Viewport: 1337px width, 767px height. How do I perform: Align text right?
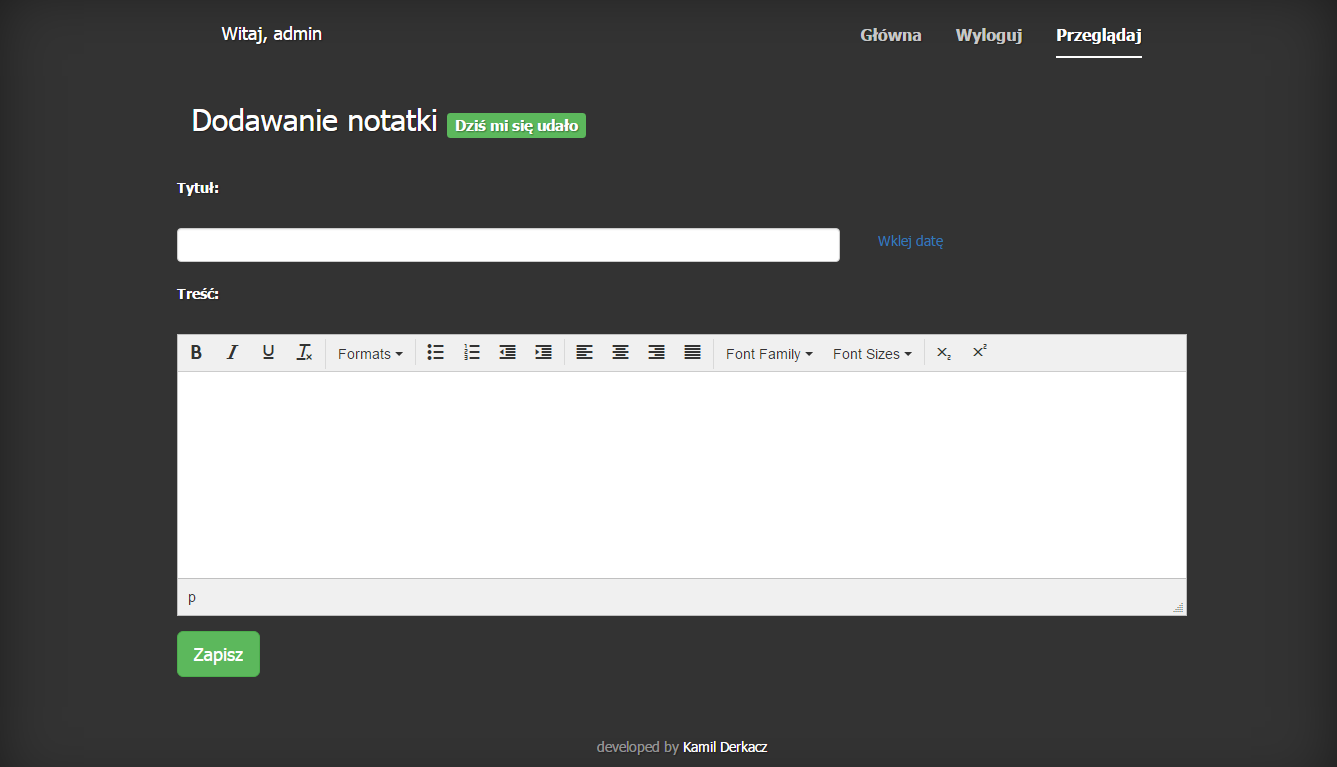(x=657, y=353)
